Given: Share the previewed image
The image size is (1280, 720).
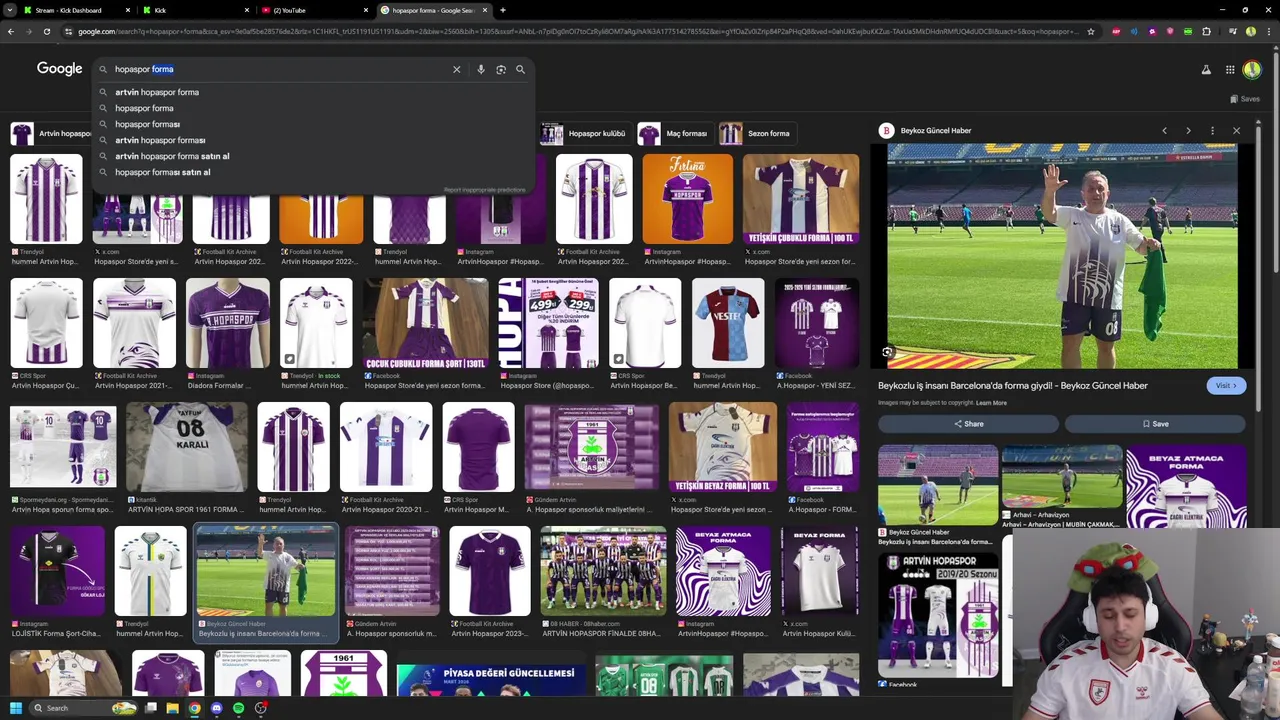Looking at the screenshot, I should (968, 424).
